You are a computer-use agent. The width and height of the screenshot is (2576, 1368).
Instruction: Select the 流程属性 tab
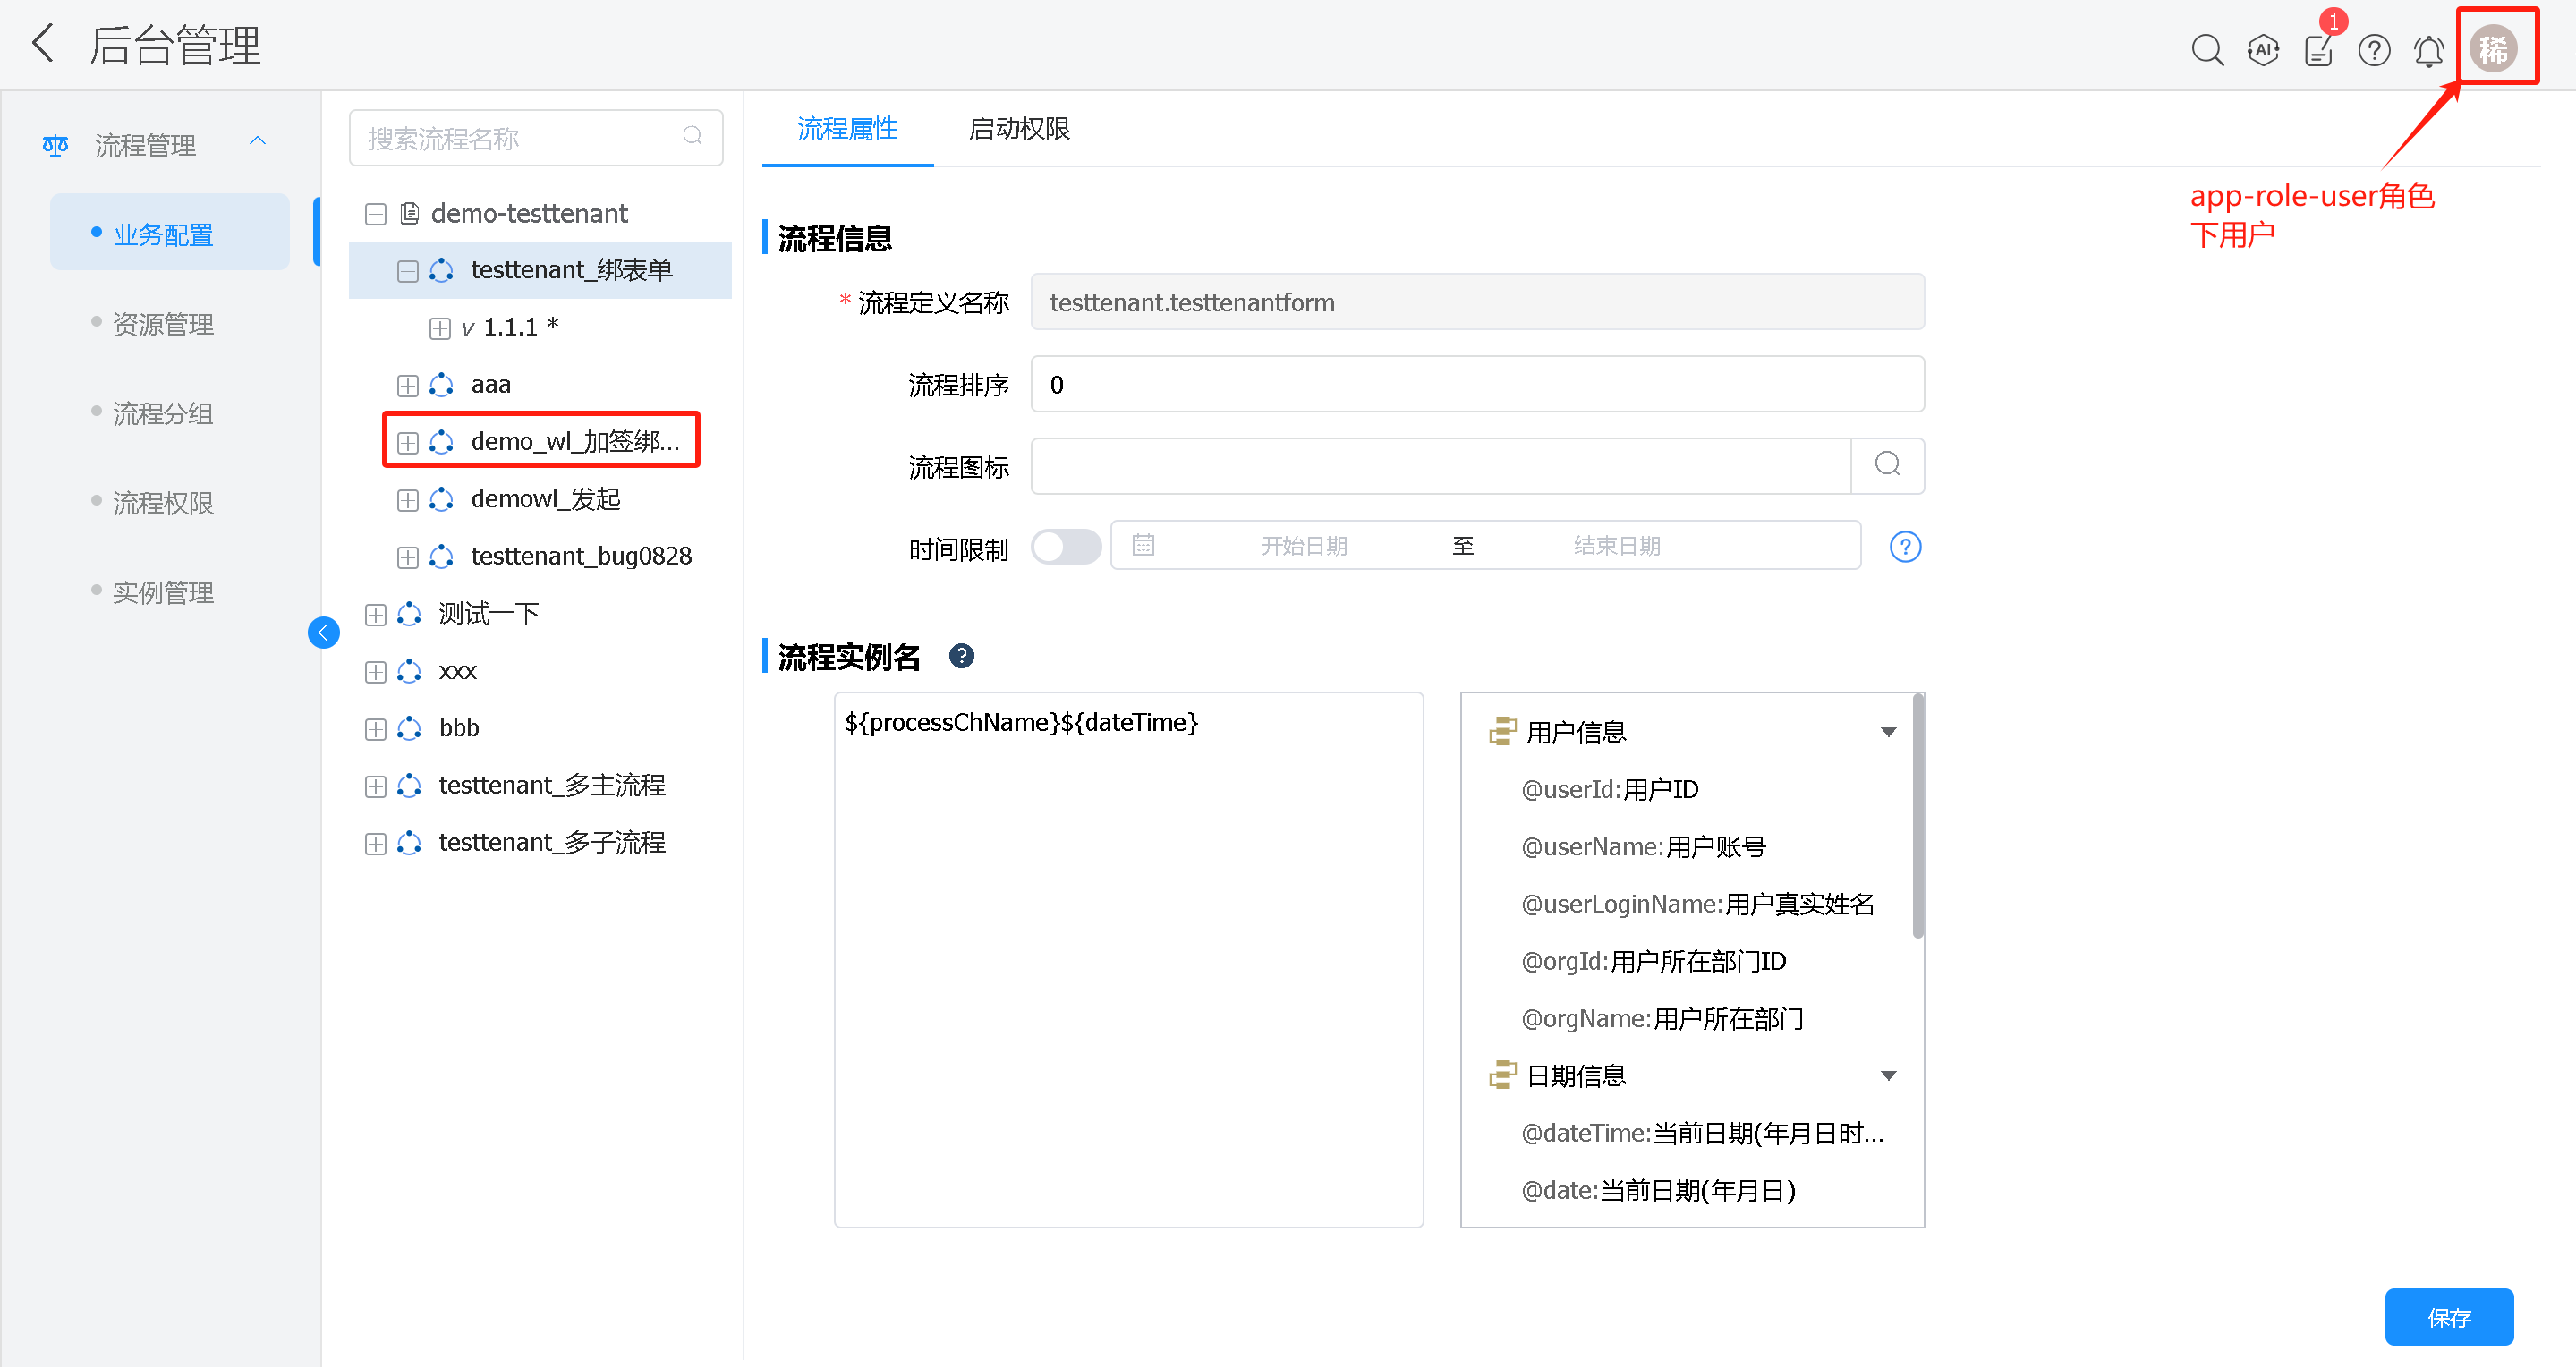(846, 128)
